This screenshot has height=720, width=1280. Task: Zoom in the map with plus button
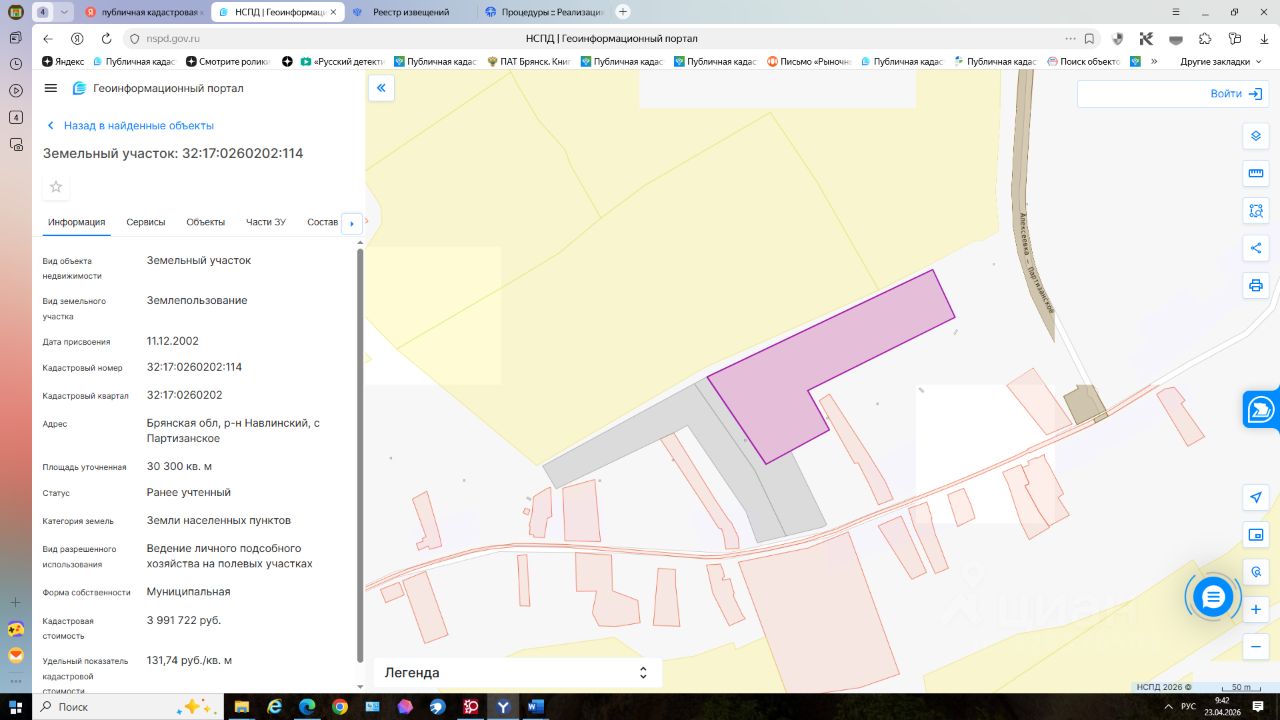pos(1256,609)
